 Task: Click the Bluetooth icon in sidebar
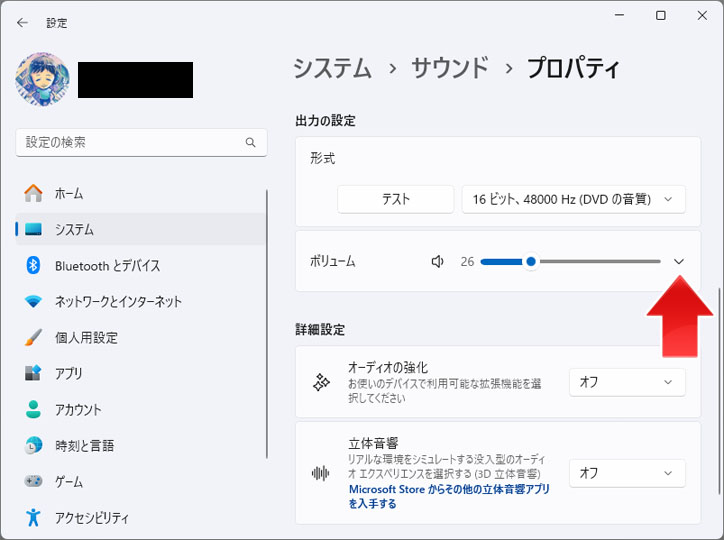click(x=33, y=265)
